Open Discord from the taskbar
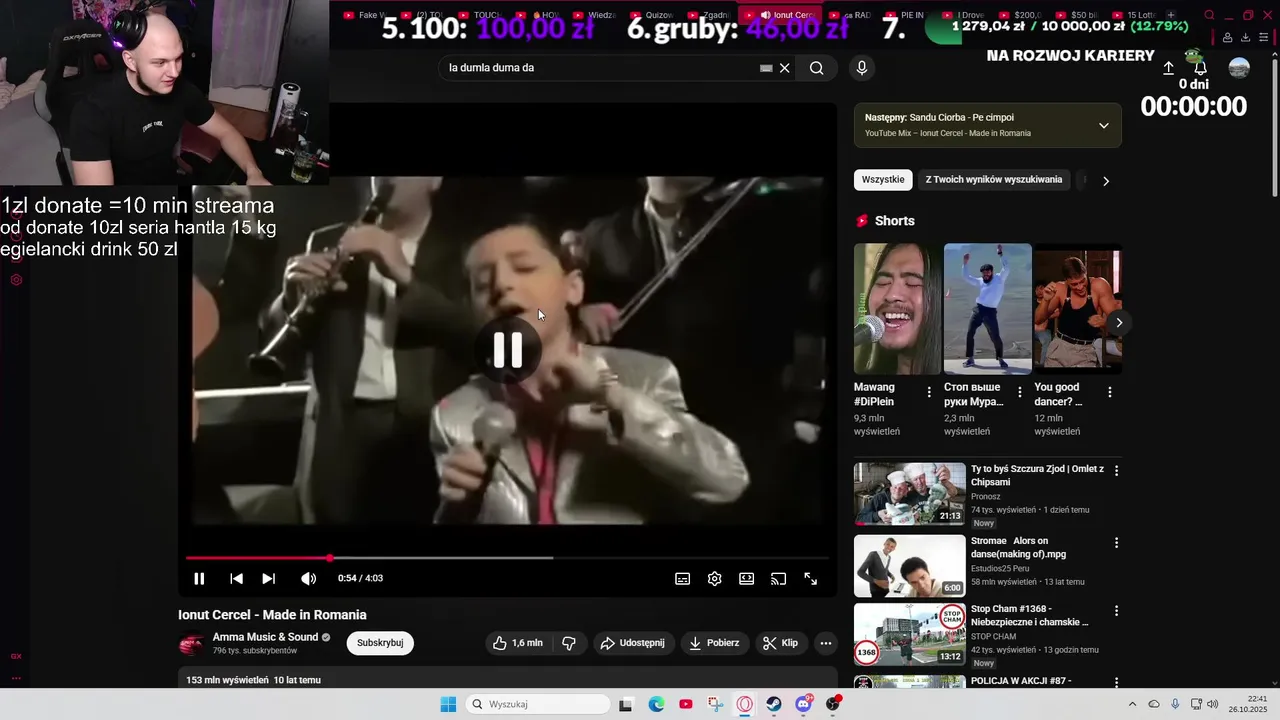 [803, 704]
